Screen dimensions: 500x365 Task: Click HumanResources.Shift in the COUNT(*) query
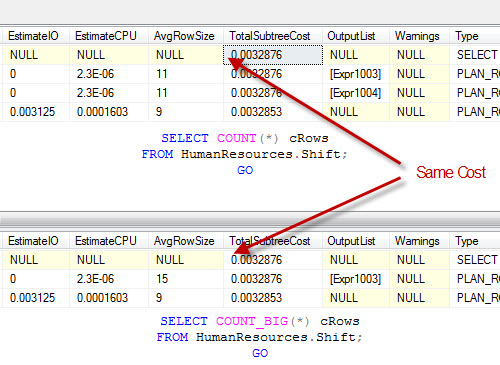[x=261, y=154]
